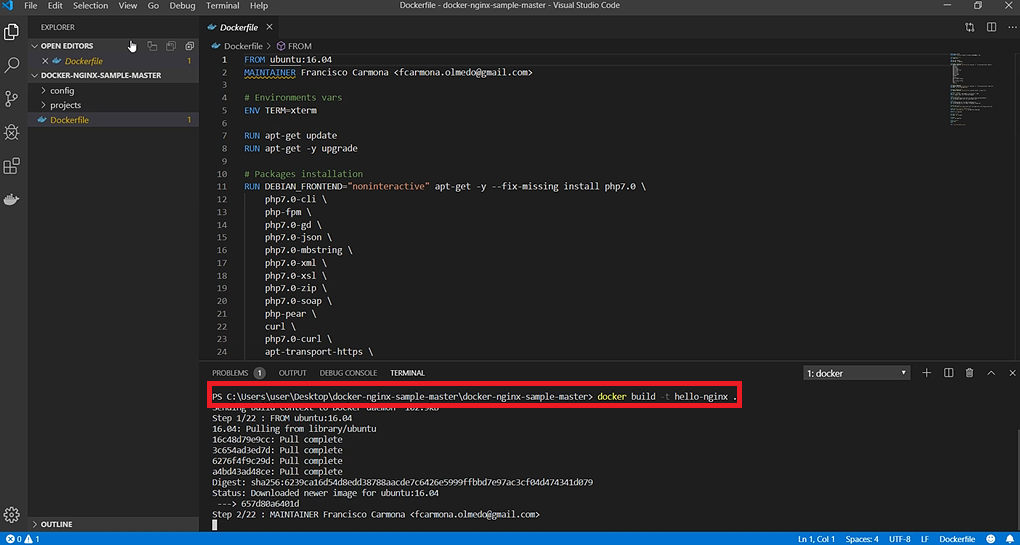1020x546 pixels.
Task: Close Dockerfile entry in Open Editors
Action: pyautogui.click(x=45, y=61)
